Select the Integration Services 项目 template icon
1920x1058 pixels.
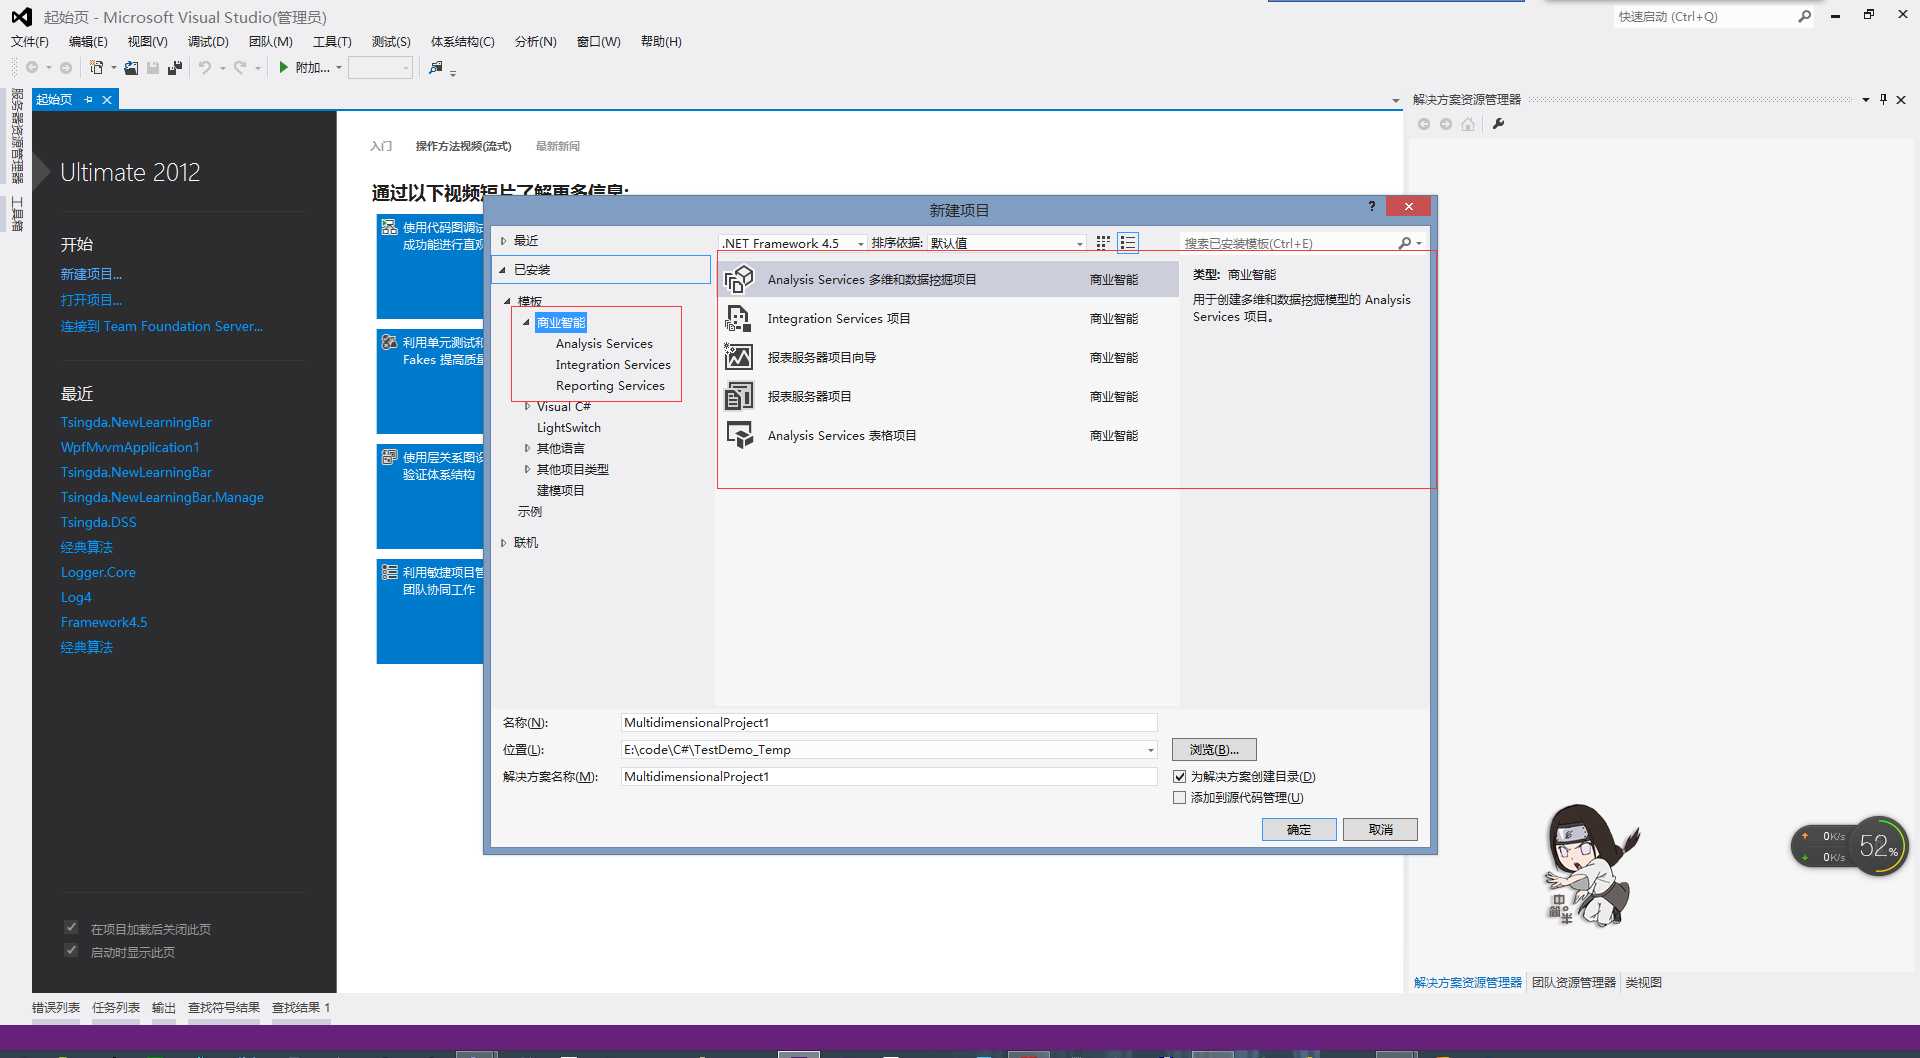click(739, 318)
